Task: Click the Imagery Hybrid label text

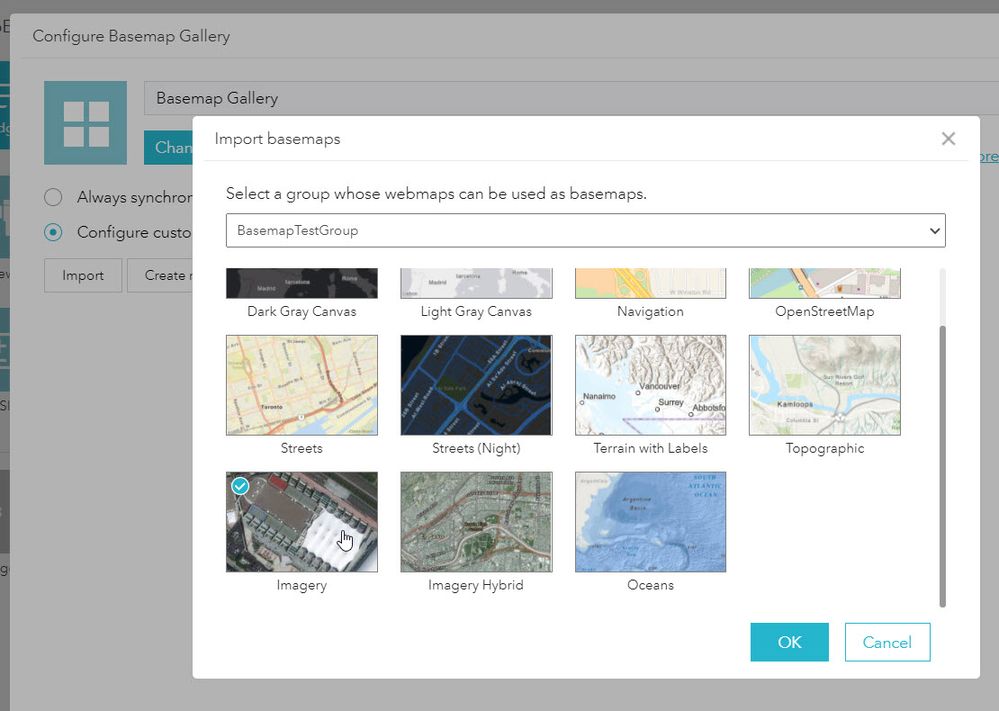Action: click(476, 585)
